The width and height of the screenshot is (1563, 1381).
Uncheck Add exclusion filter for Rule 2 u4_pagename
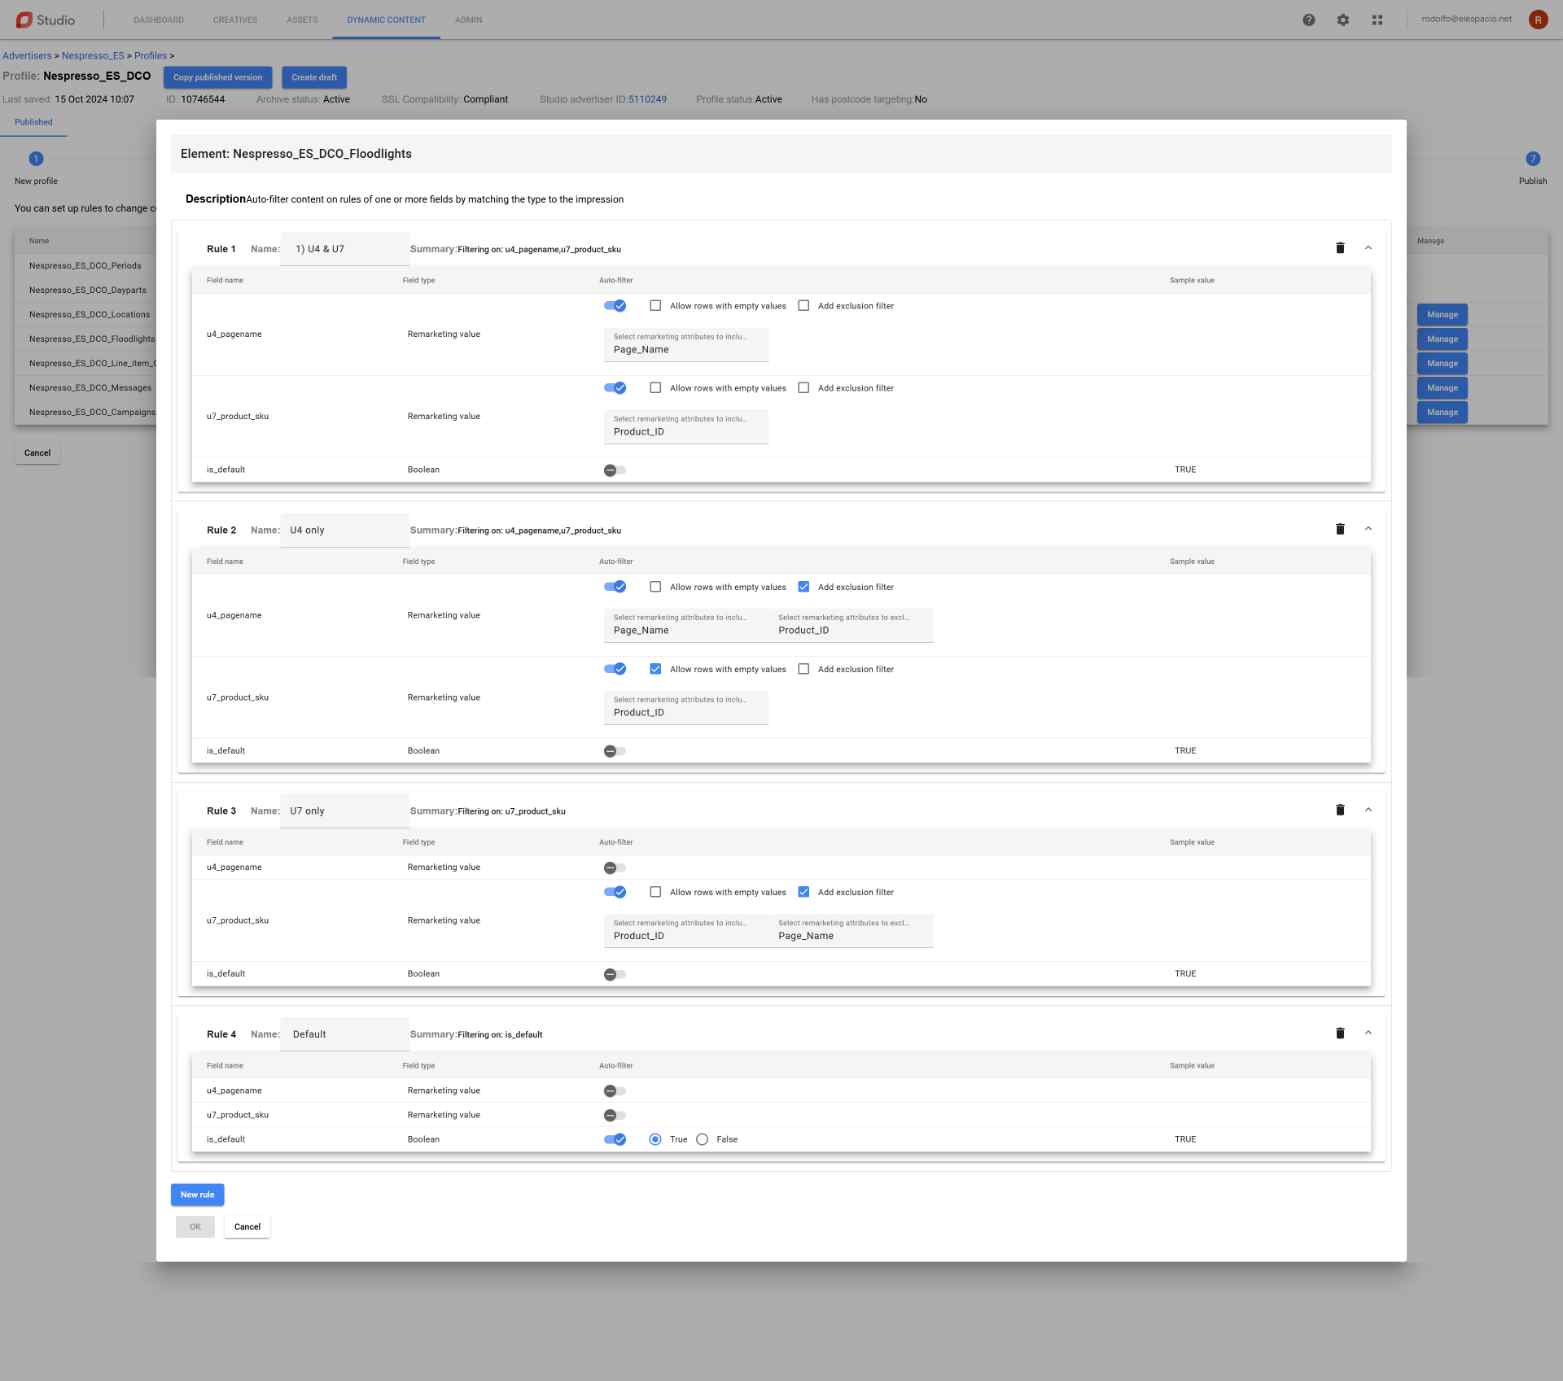pyautogui.click(x=803, y=587)
